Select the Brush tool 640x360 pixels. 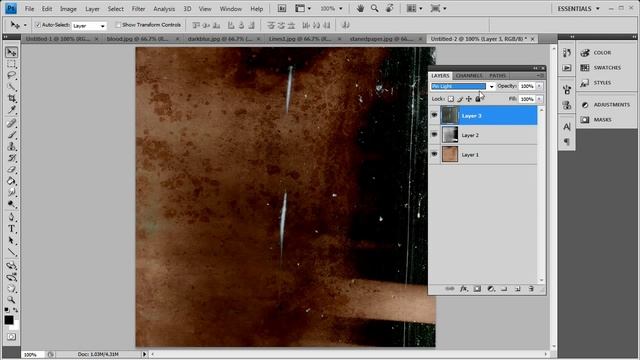pyautogui.click(x=11, y=135)
